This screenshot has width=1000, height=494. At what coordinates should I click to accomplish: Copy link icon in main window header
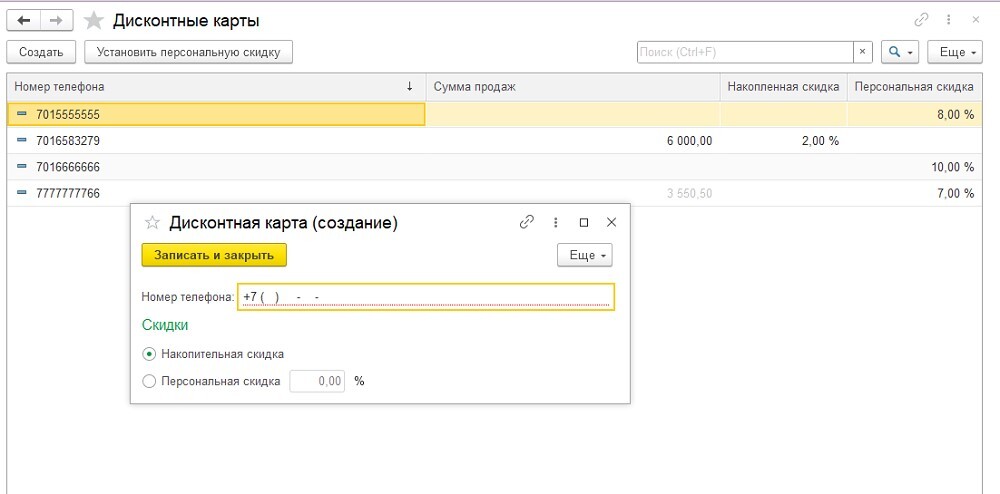921,20
